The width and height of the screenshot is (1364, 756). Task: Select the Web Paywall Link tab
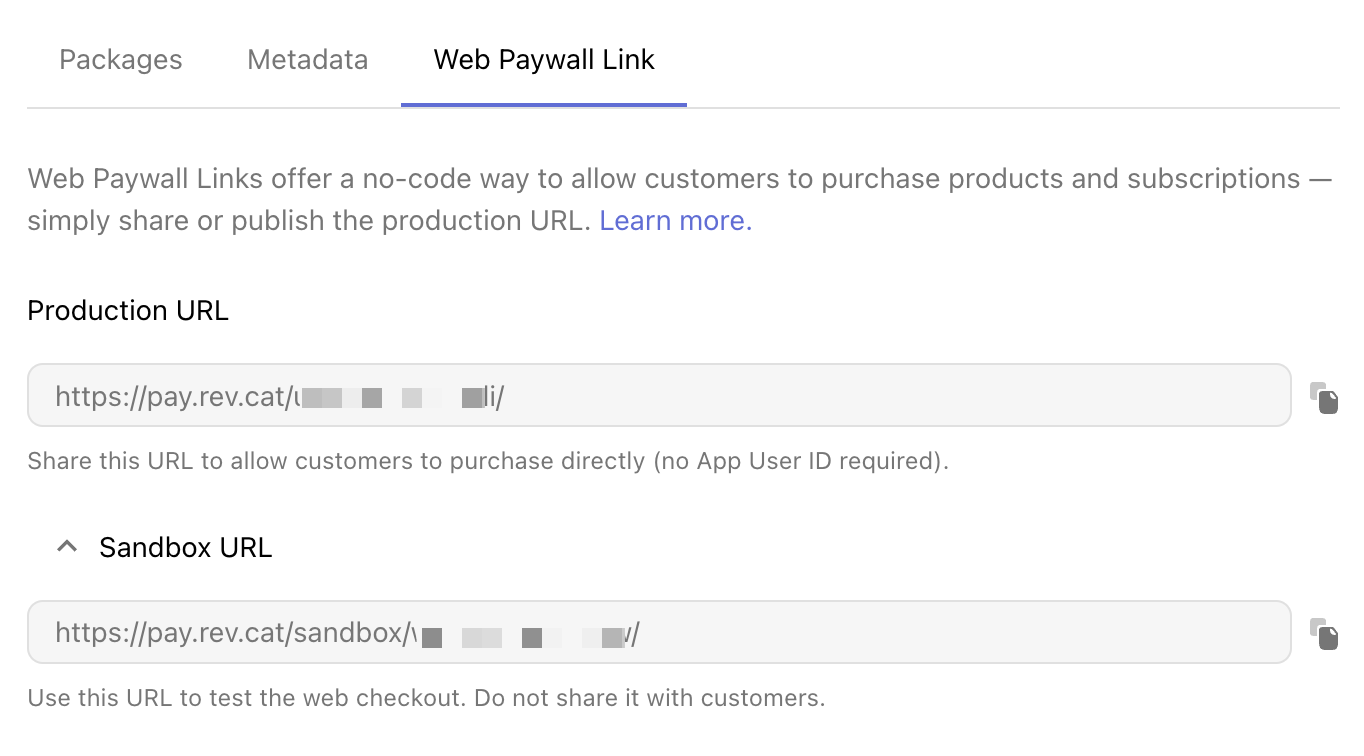[544, 60]
